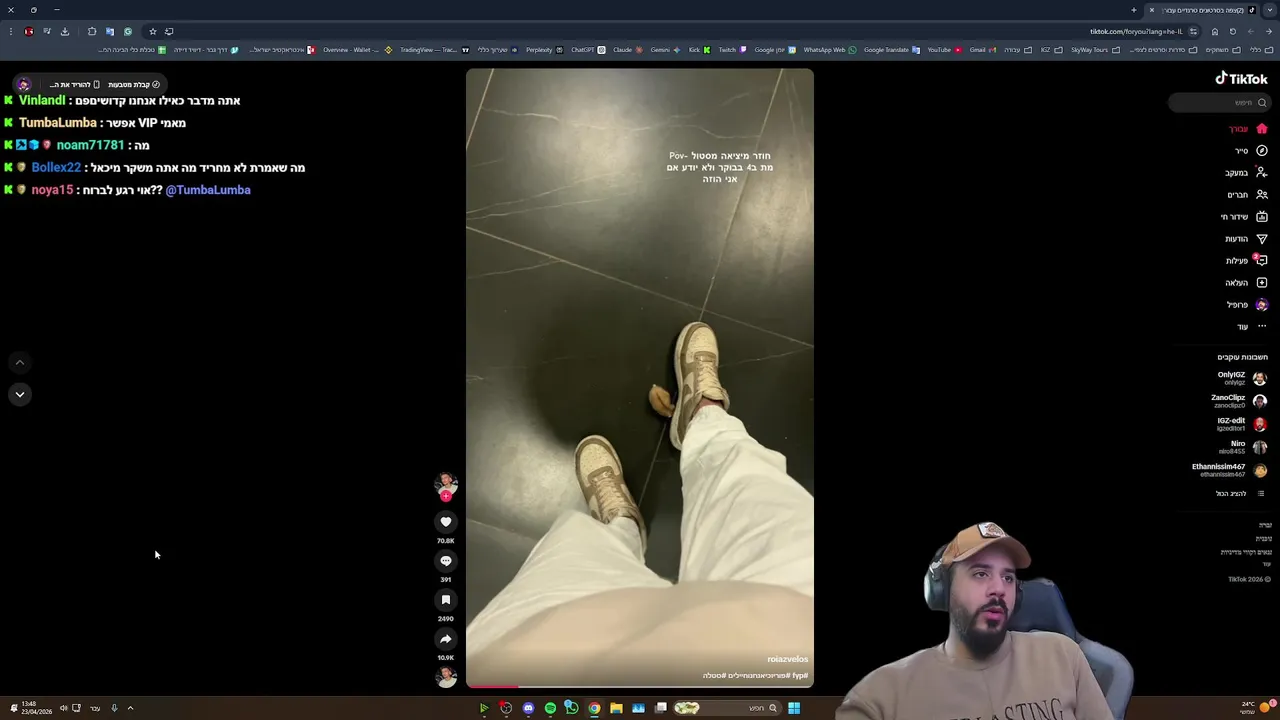Open the Claude bookmark
Screen dimensions: 1280x720
tap(627, 50)
